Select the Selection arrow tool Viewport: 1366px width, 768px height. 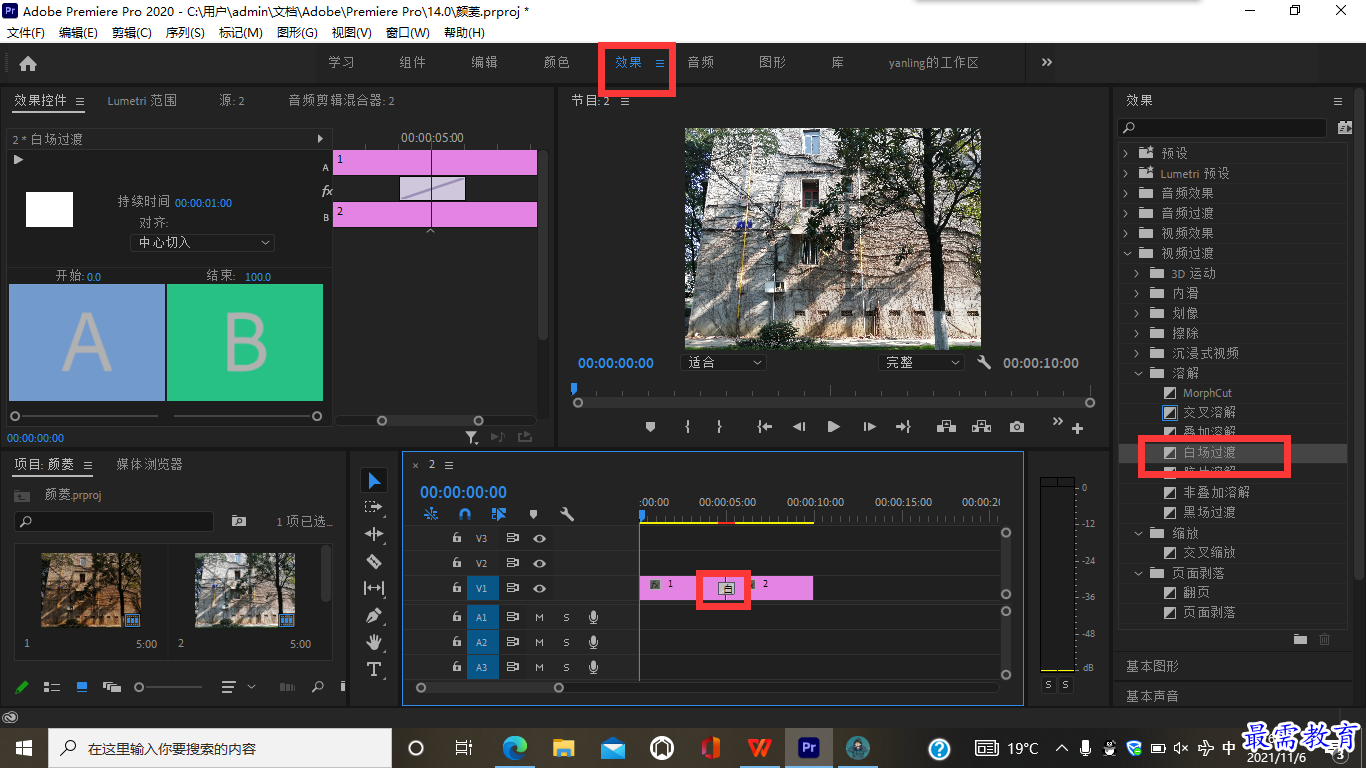[x=374, y=481]
